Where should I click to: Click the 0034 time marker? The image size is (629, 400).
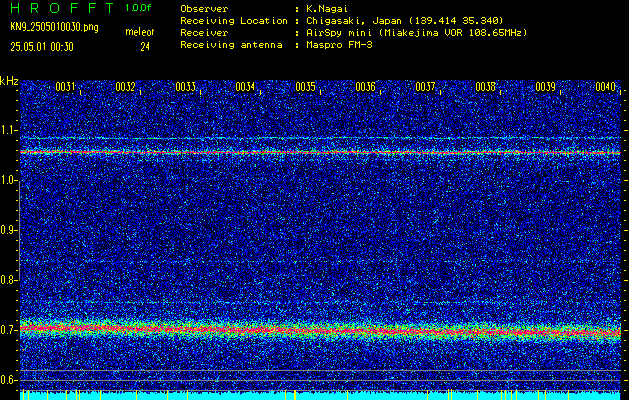[245, 87]
